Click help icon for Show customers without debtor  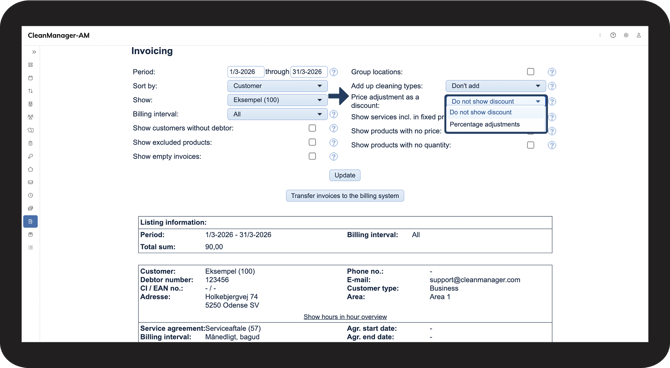coord(334,128)
